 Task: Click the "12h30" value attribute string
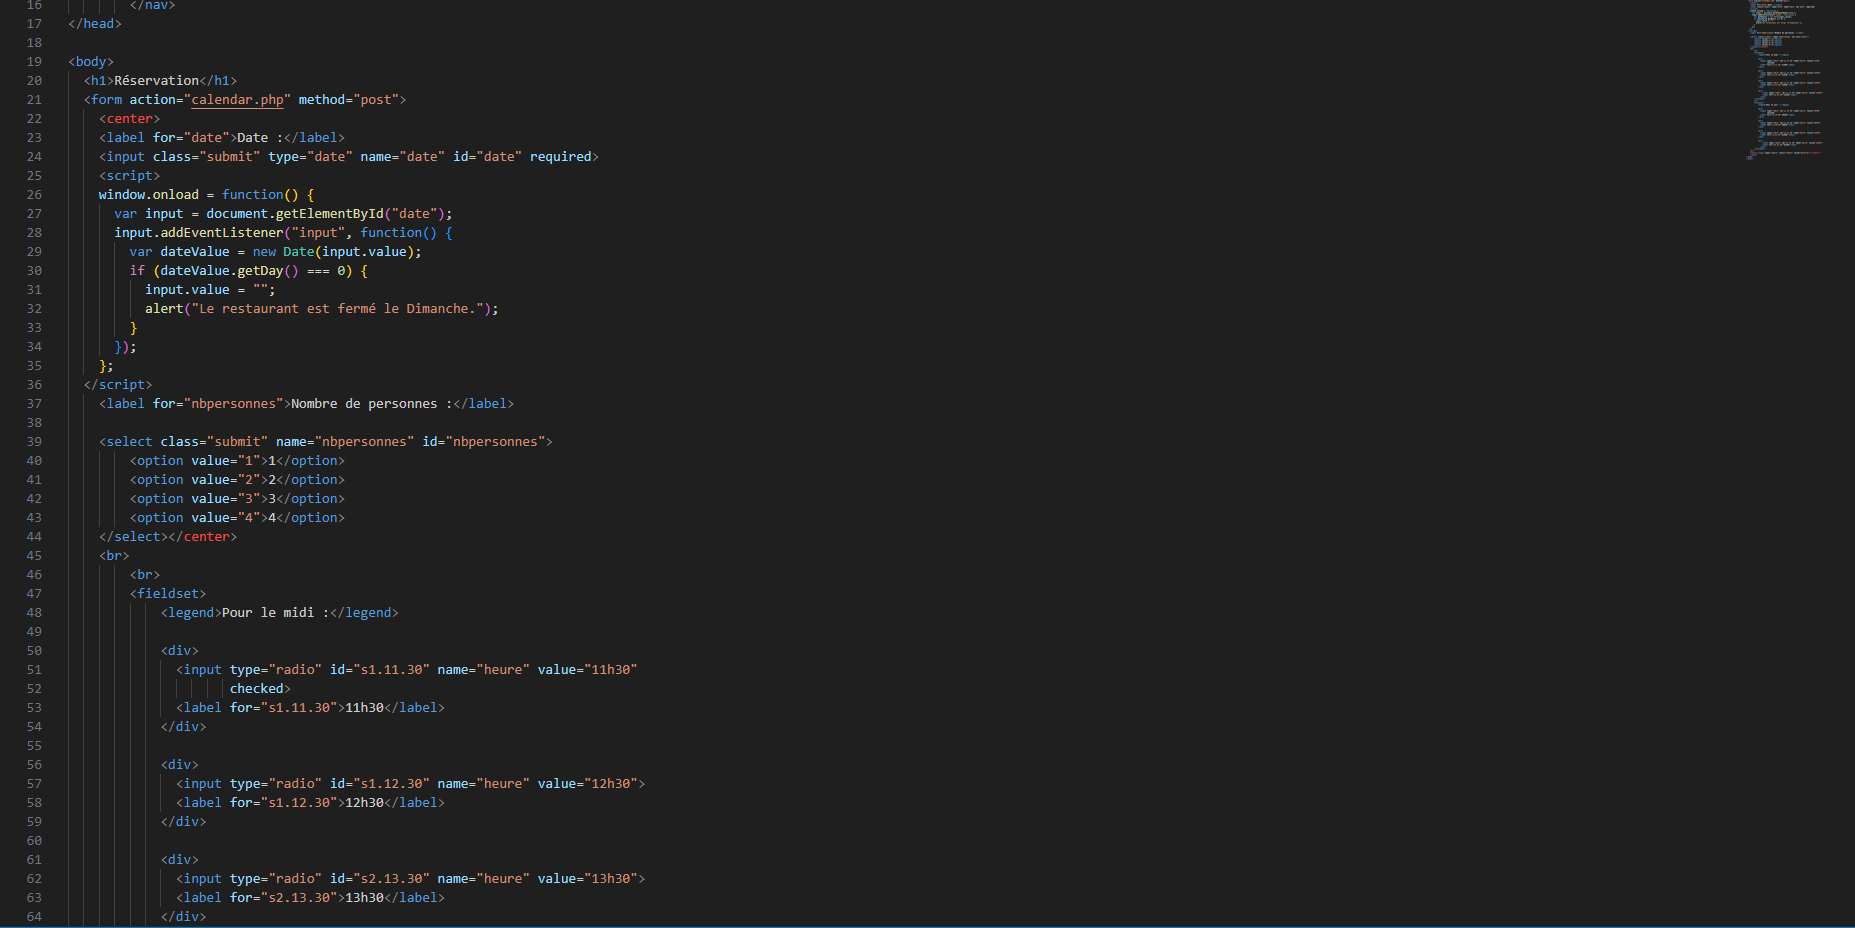pos(614,784)
